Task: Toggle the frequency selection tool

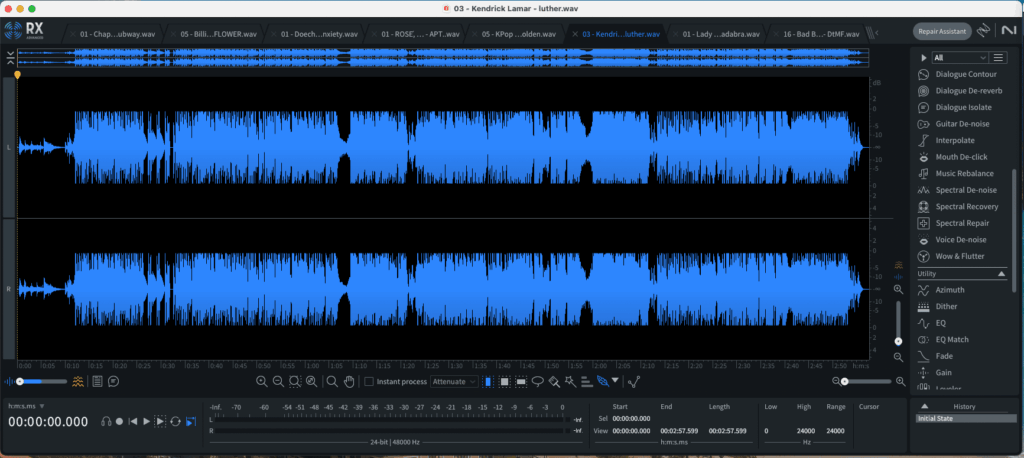Action: 521,382
